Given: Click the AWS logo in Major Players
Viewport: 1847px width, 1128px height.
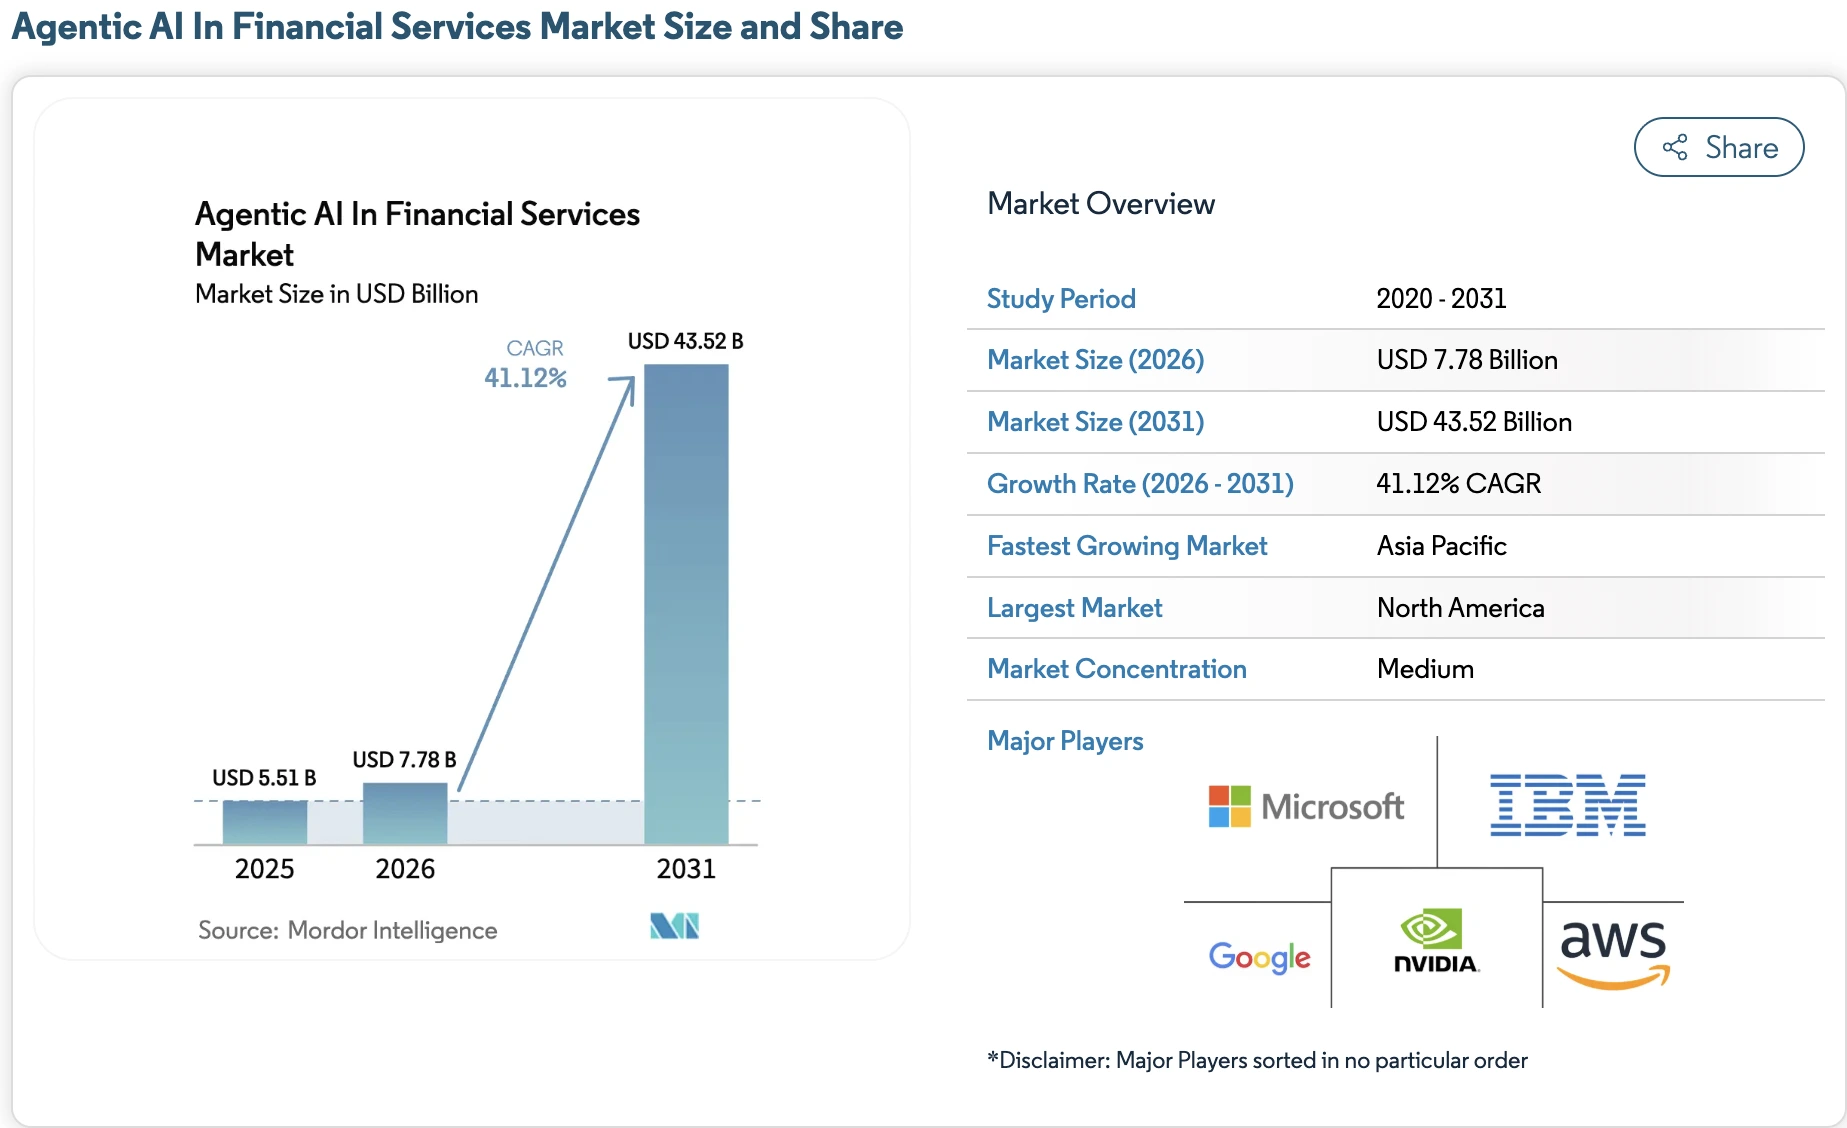Looking at the screenshot, I should coord(1613,954).
